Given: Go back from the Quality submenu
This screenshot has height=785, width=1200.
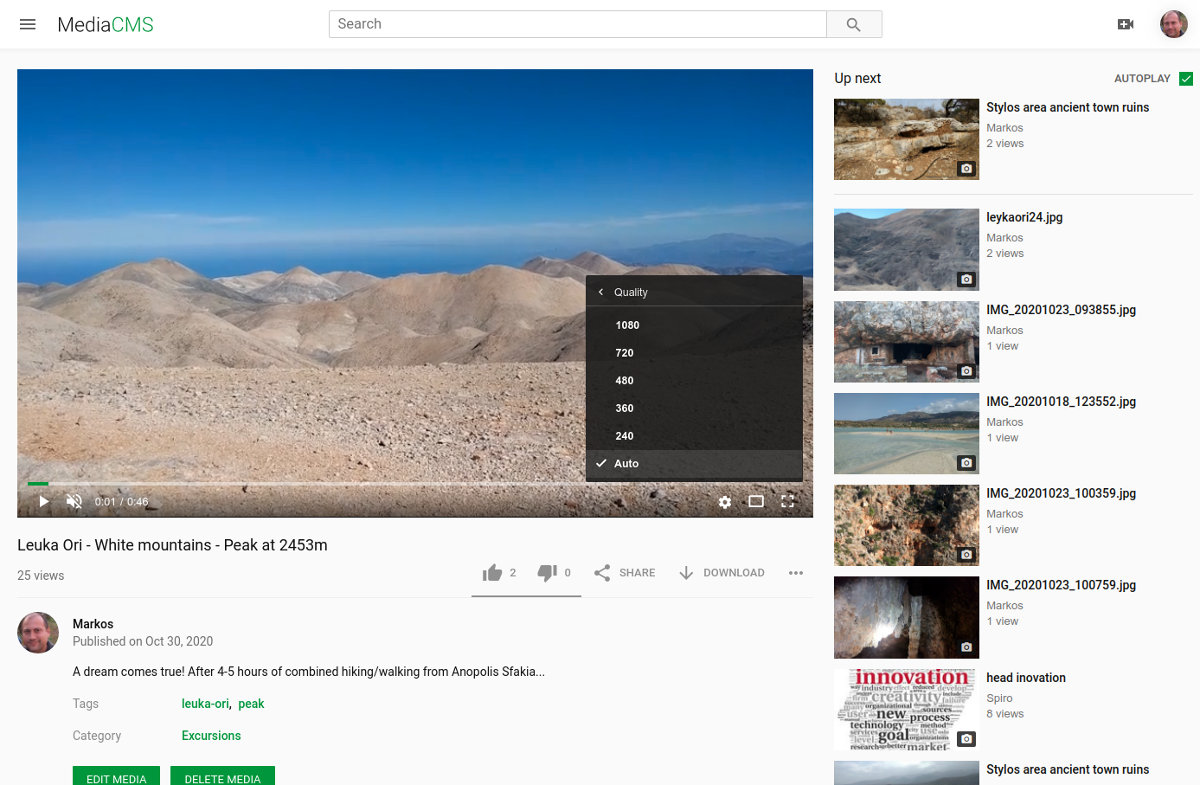Looking at the screenshot, I should [x=601, y=292].
